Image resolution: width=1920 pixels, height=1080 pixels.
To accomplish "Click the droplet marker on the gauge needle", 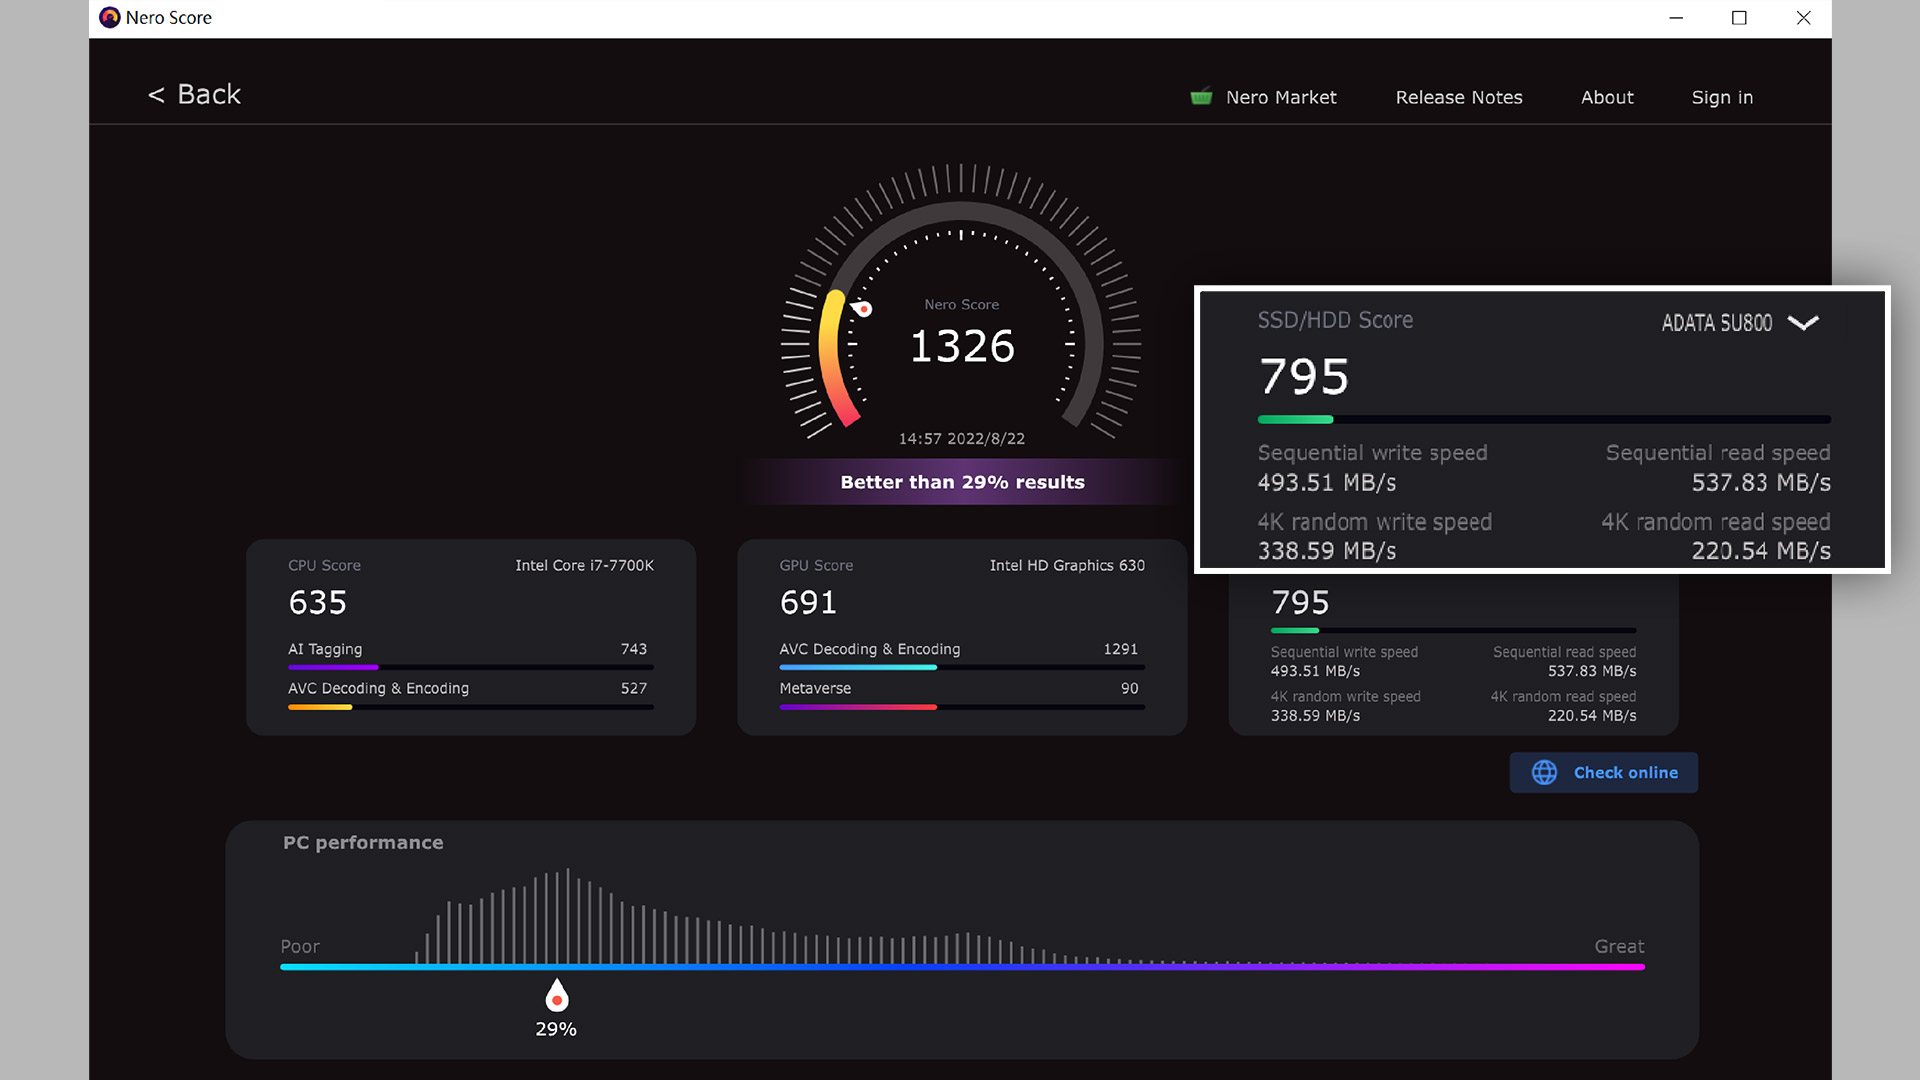I will coord(862,309).
